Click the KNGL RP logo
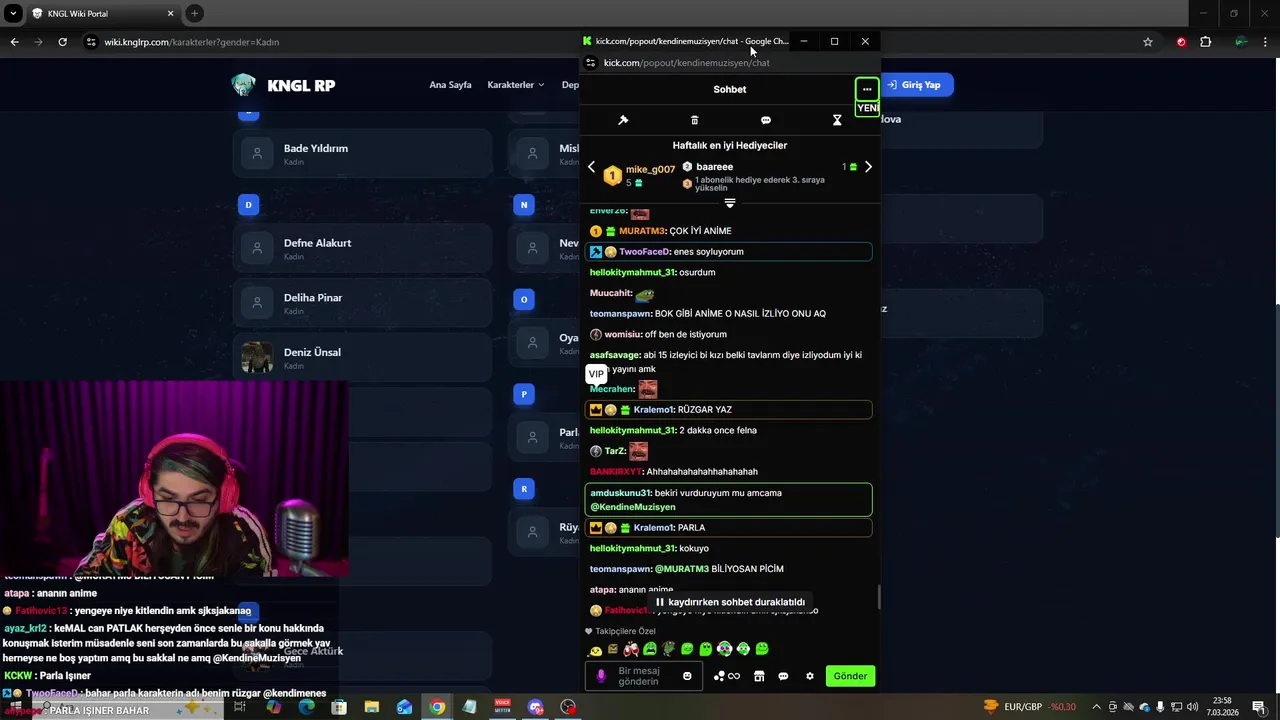The width and height of the screenshot is (1280, 720). [284, 85]
